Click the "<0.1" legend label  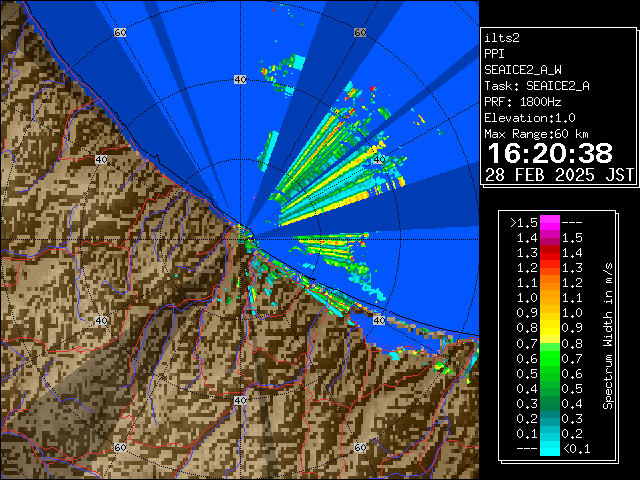pos(577,449)
